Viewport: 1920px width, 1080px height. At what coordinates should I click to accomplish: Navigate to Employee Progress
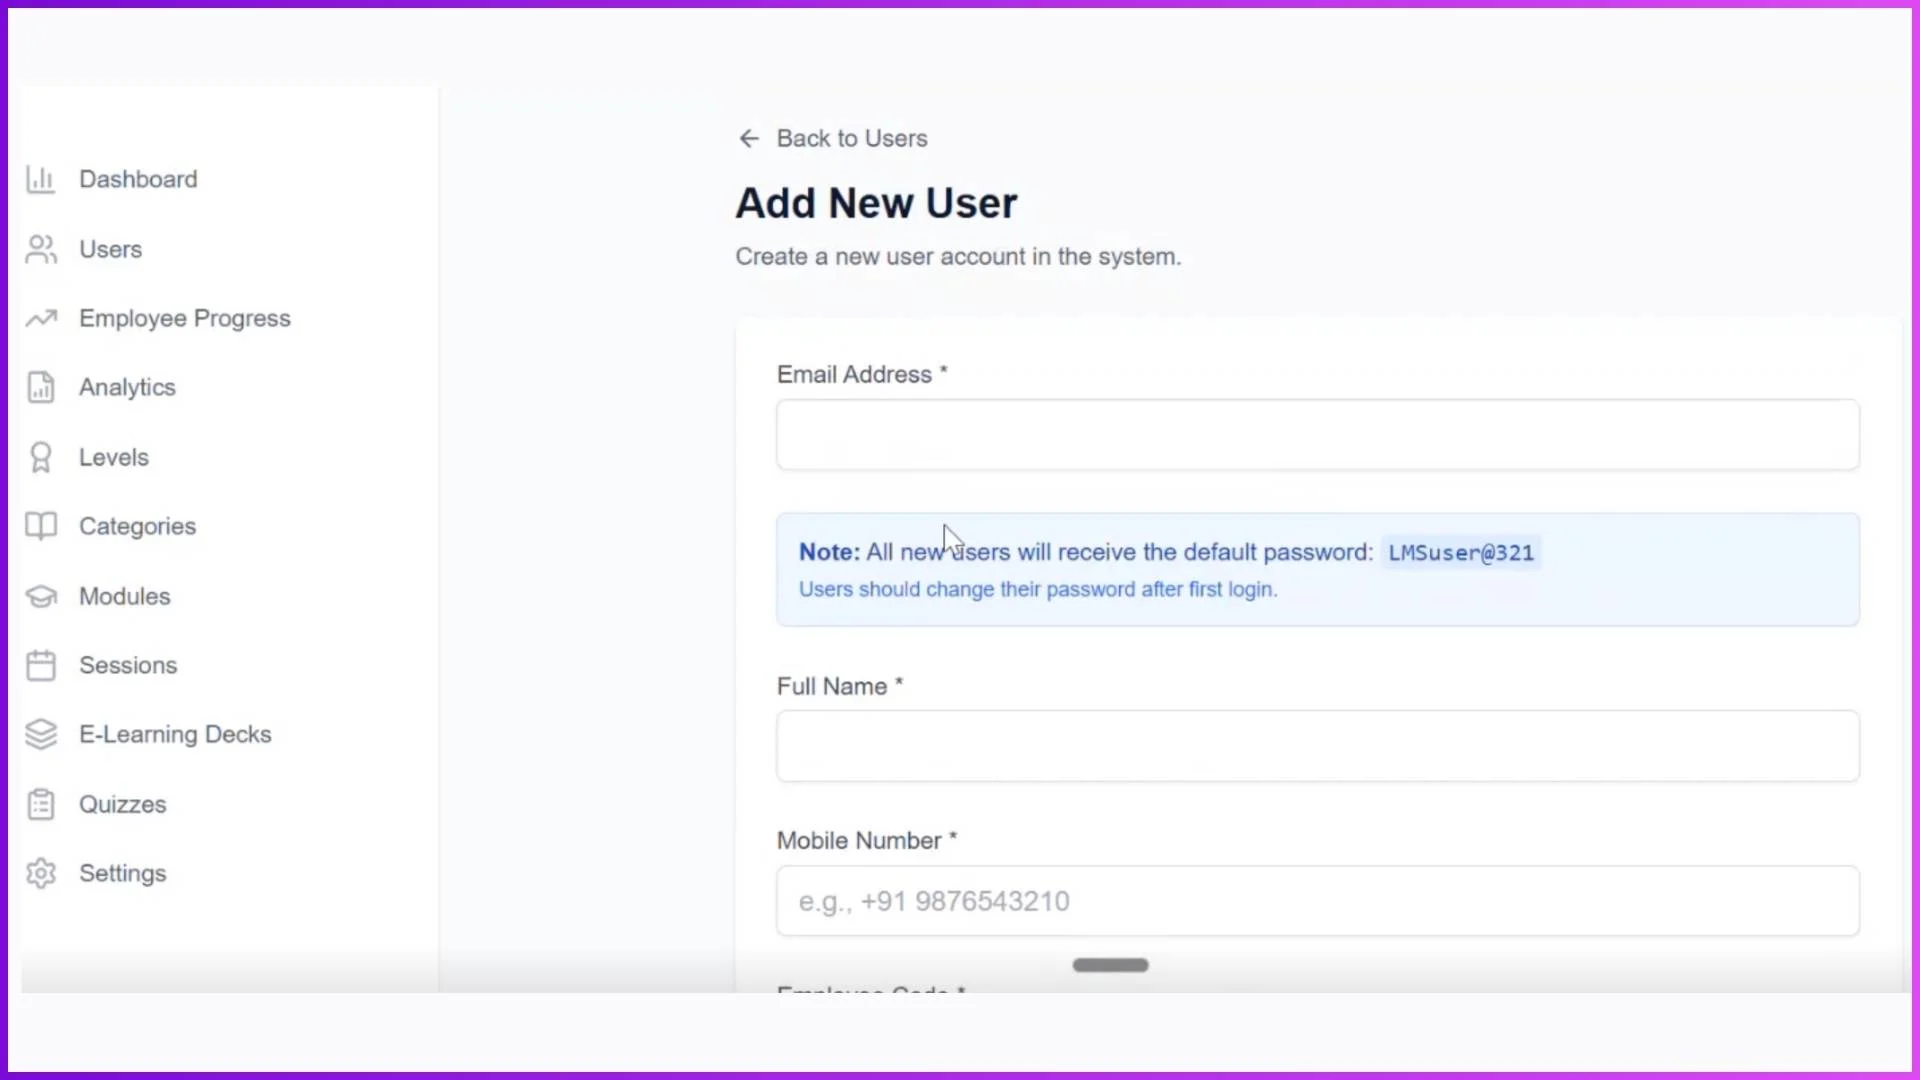pos(185,318)
